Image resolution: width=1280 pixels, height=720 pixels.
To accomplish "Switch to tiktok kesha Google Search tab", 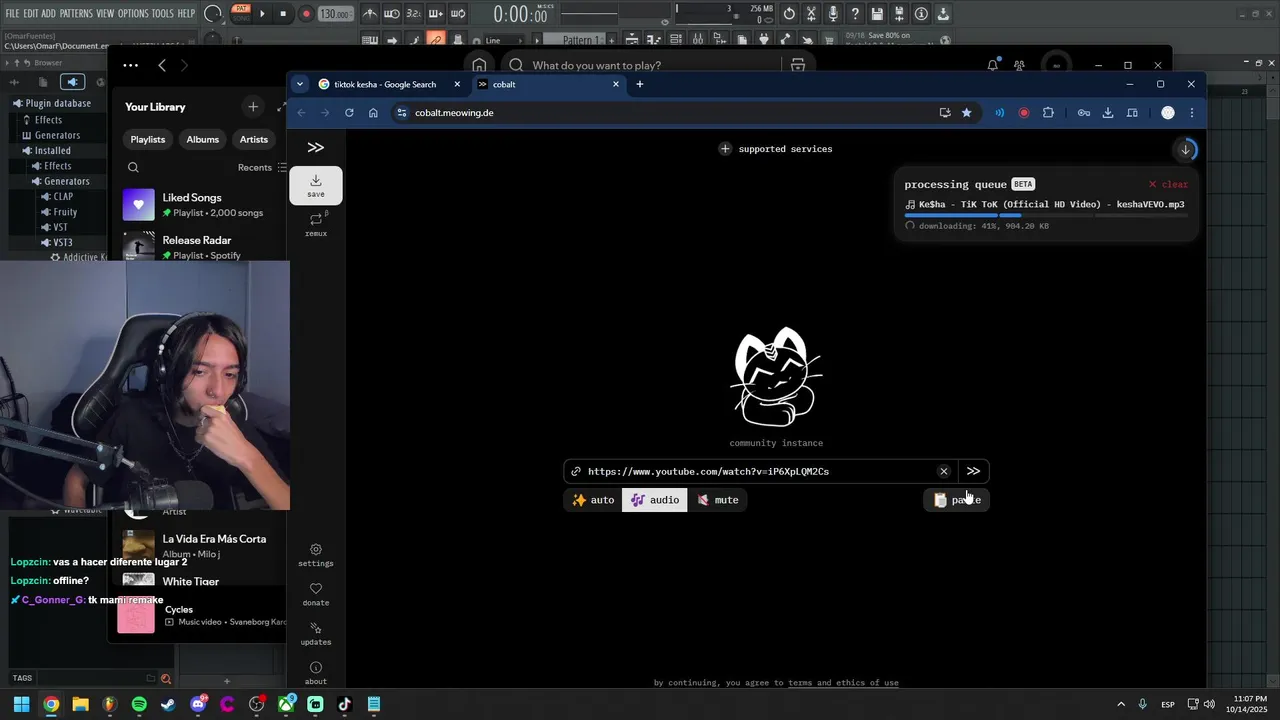I will point(390,84).
